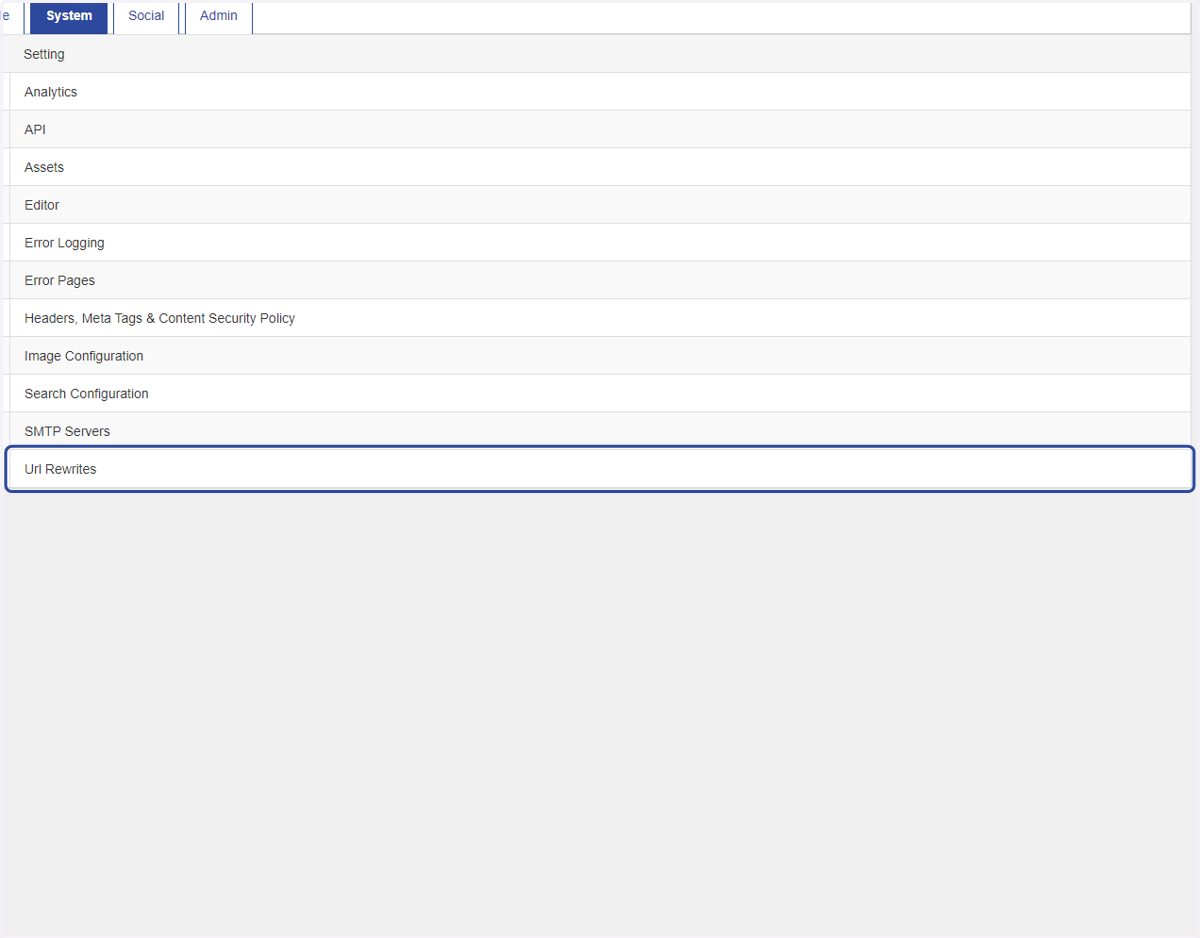Open Headers, Meta Tags & Content Security Policy
Viewport: 1200px width, 938px height.
point(600,318)
